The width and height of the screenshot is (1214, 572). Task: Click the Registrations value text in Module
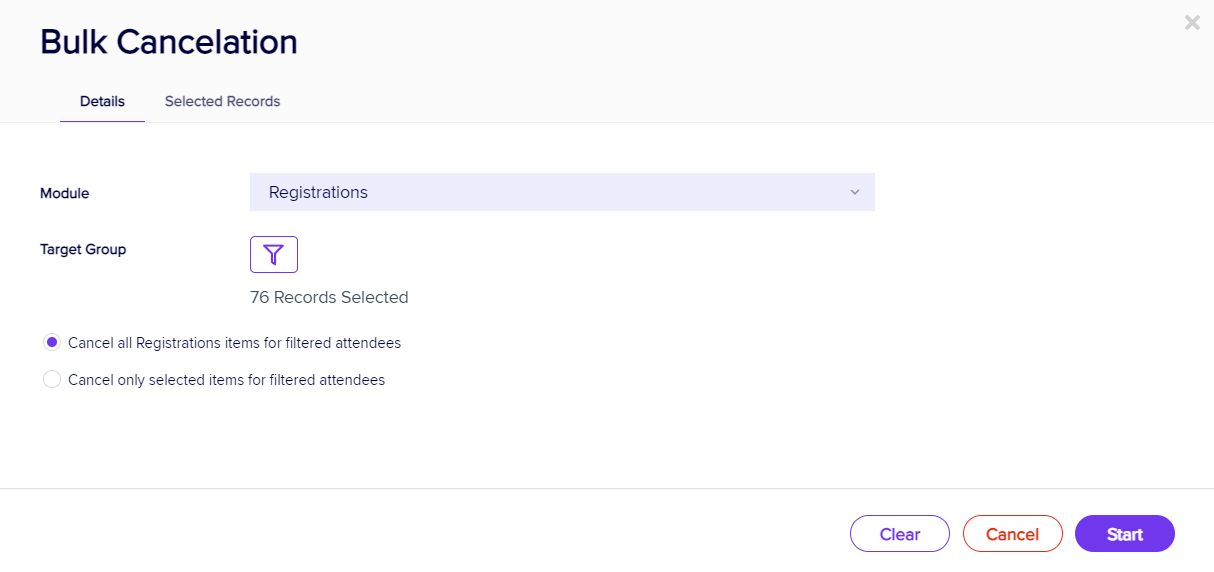(x=318, y=192)
